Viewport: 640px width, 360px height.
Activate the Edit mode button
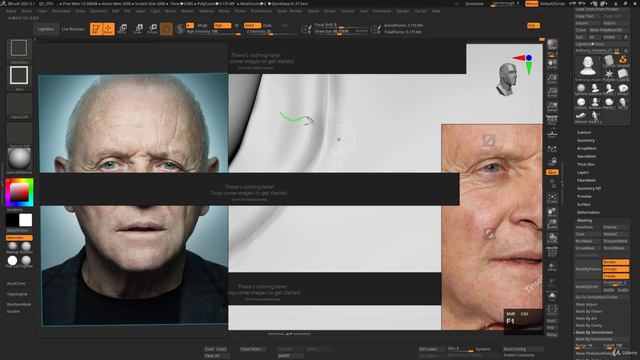[x=96, y=29]
